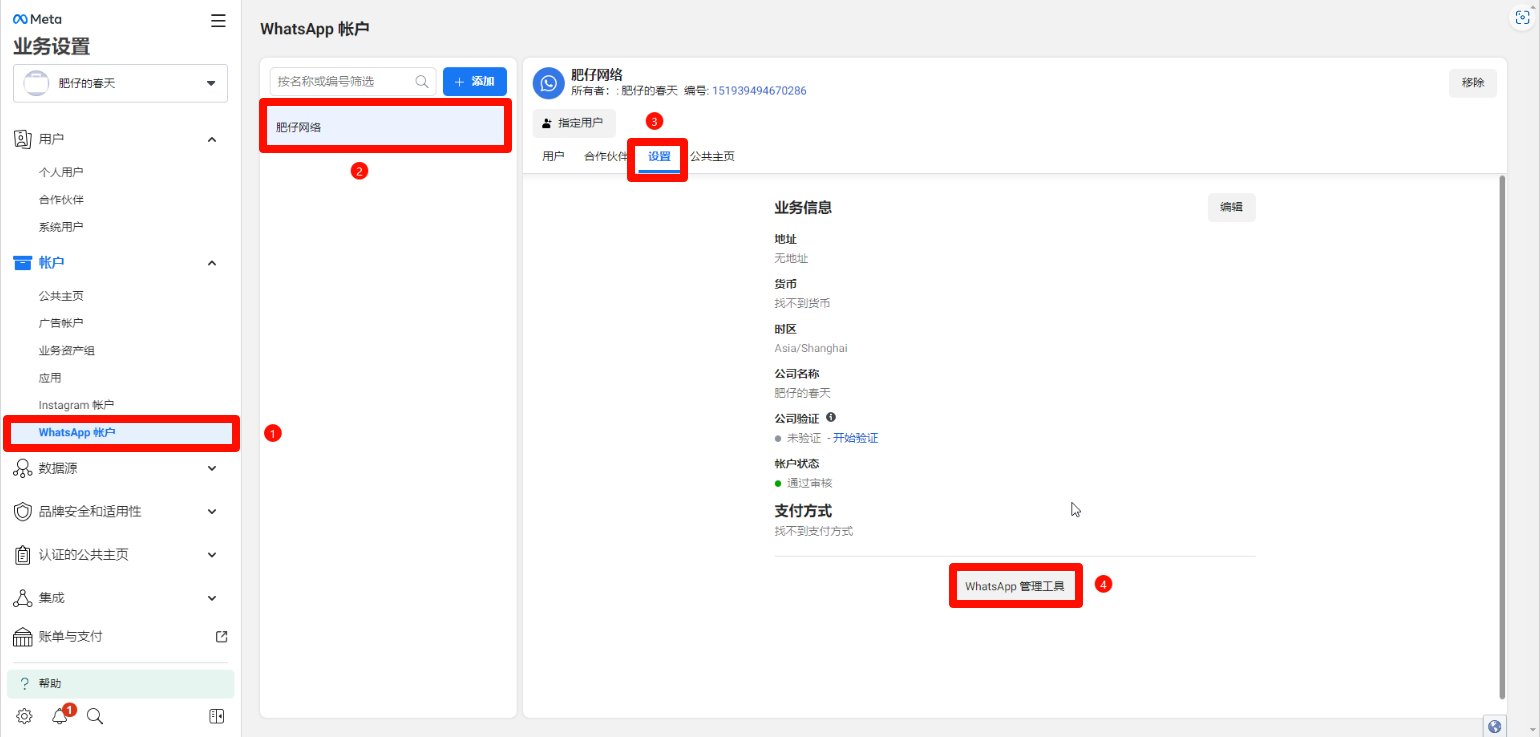Open 系统用户 in the sidebar
1540x737 pixels.
(61, 227)
